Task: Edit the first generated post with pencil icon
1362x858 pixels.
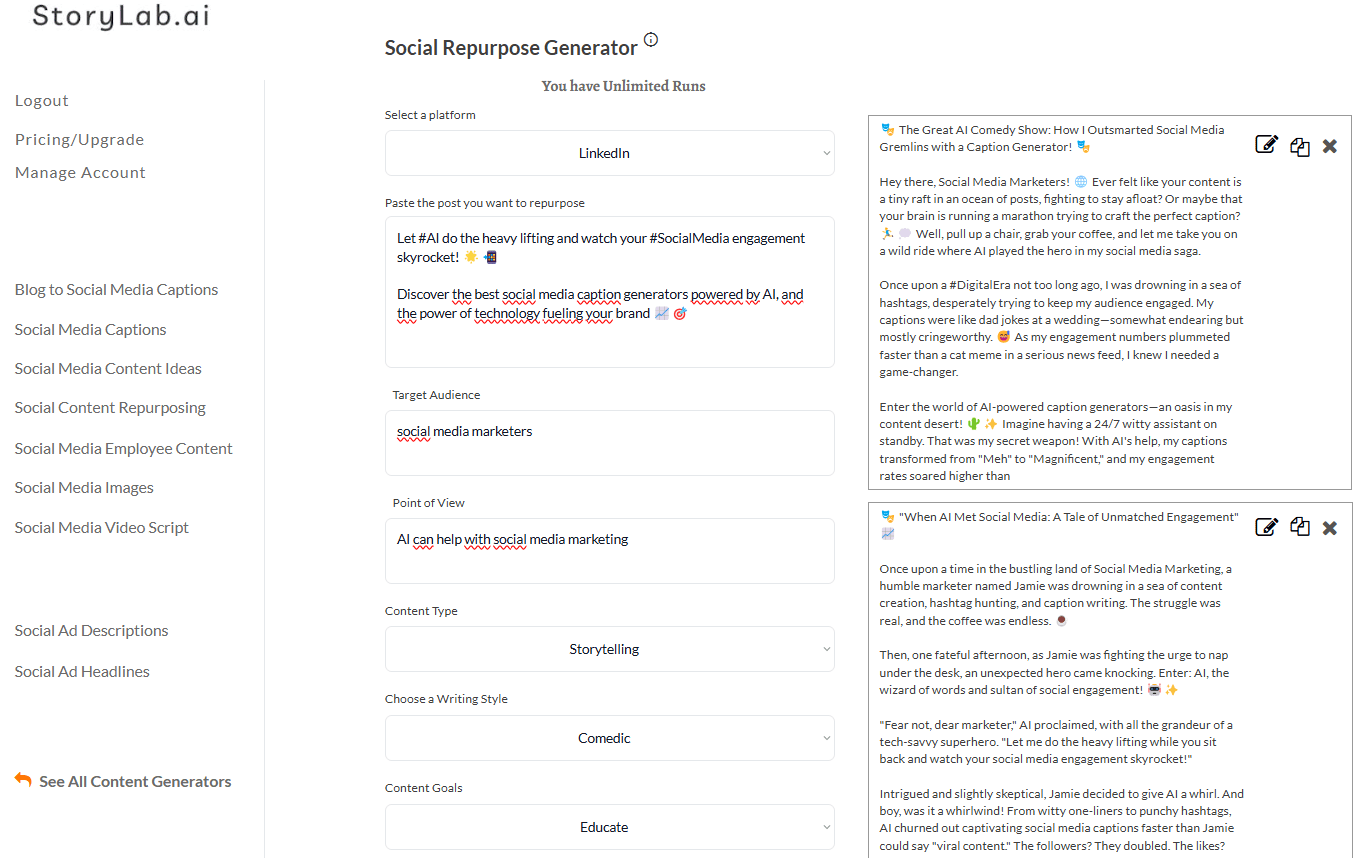Action: pyautogui.click(x=1266, y=145)
